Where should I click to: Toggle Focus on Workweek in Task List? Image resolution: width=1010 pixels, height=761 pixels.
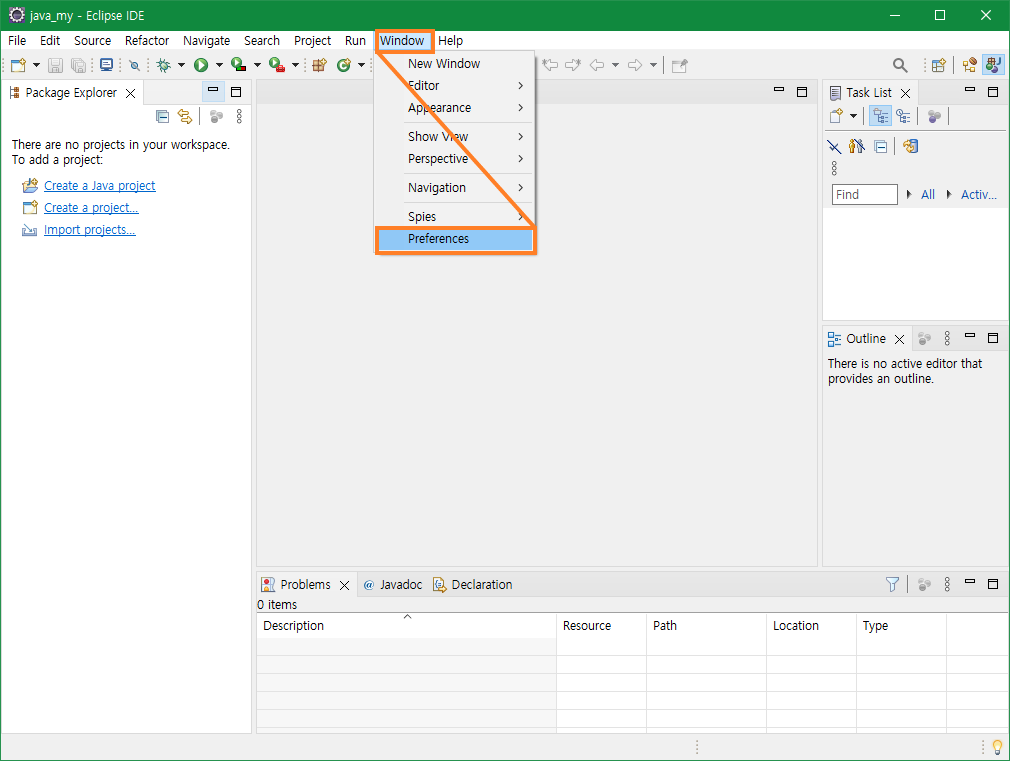click(934, 117)
